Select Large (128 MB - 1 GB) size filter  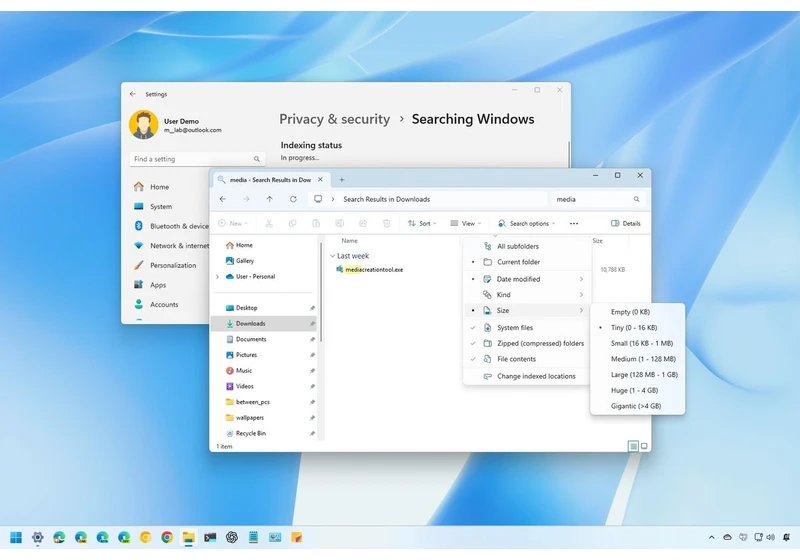[x=637, y=375]
